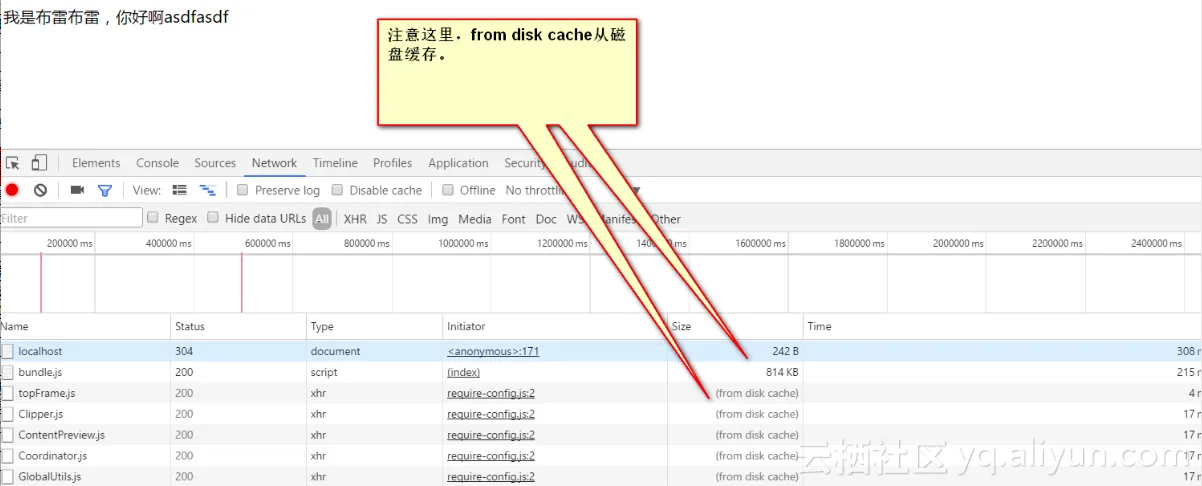This screenshot has height=486, width=1202.
Task: Use large request rows view icon
Action: [x=180, y=190]
